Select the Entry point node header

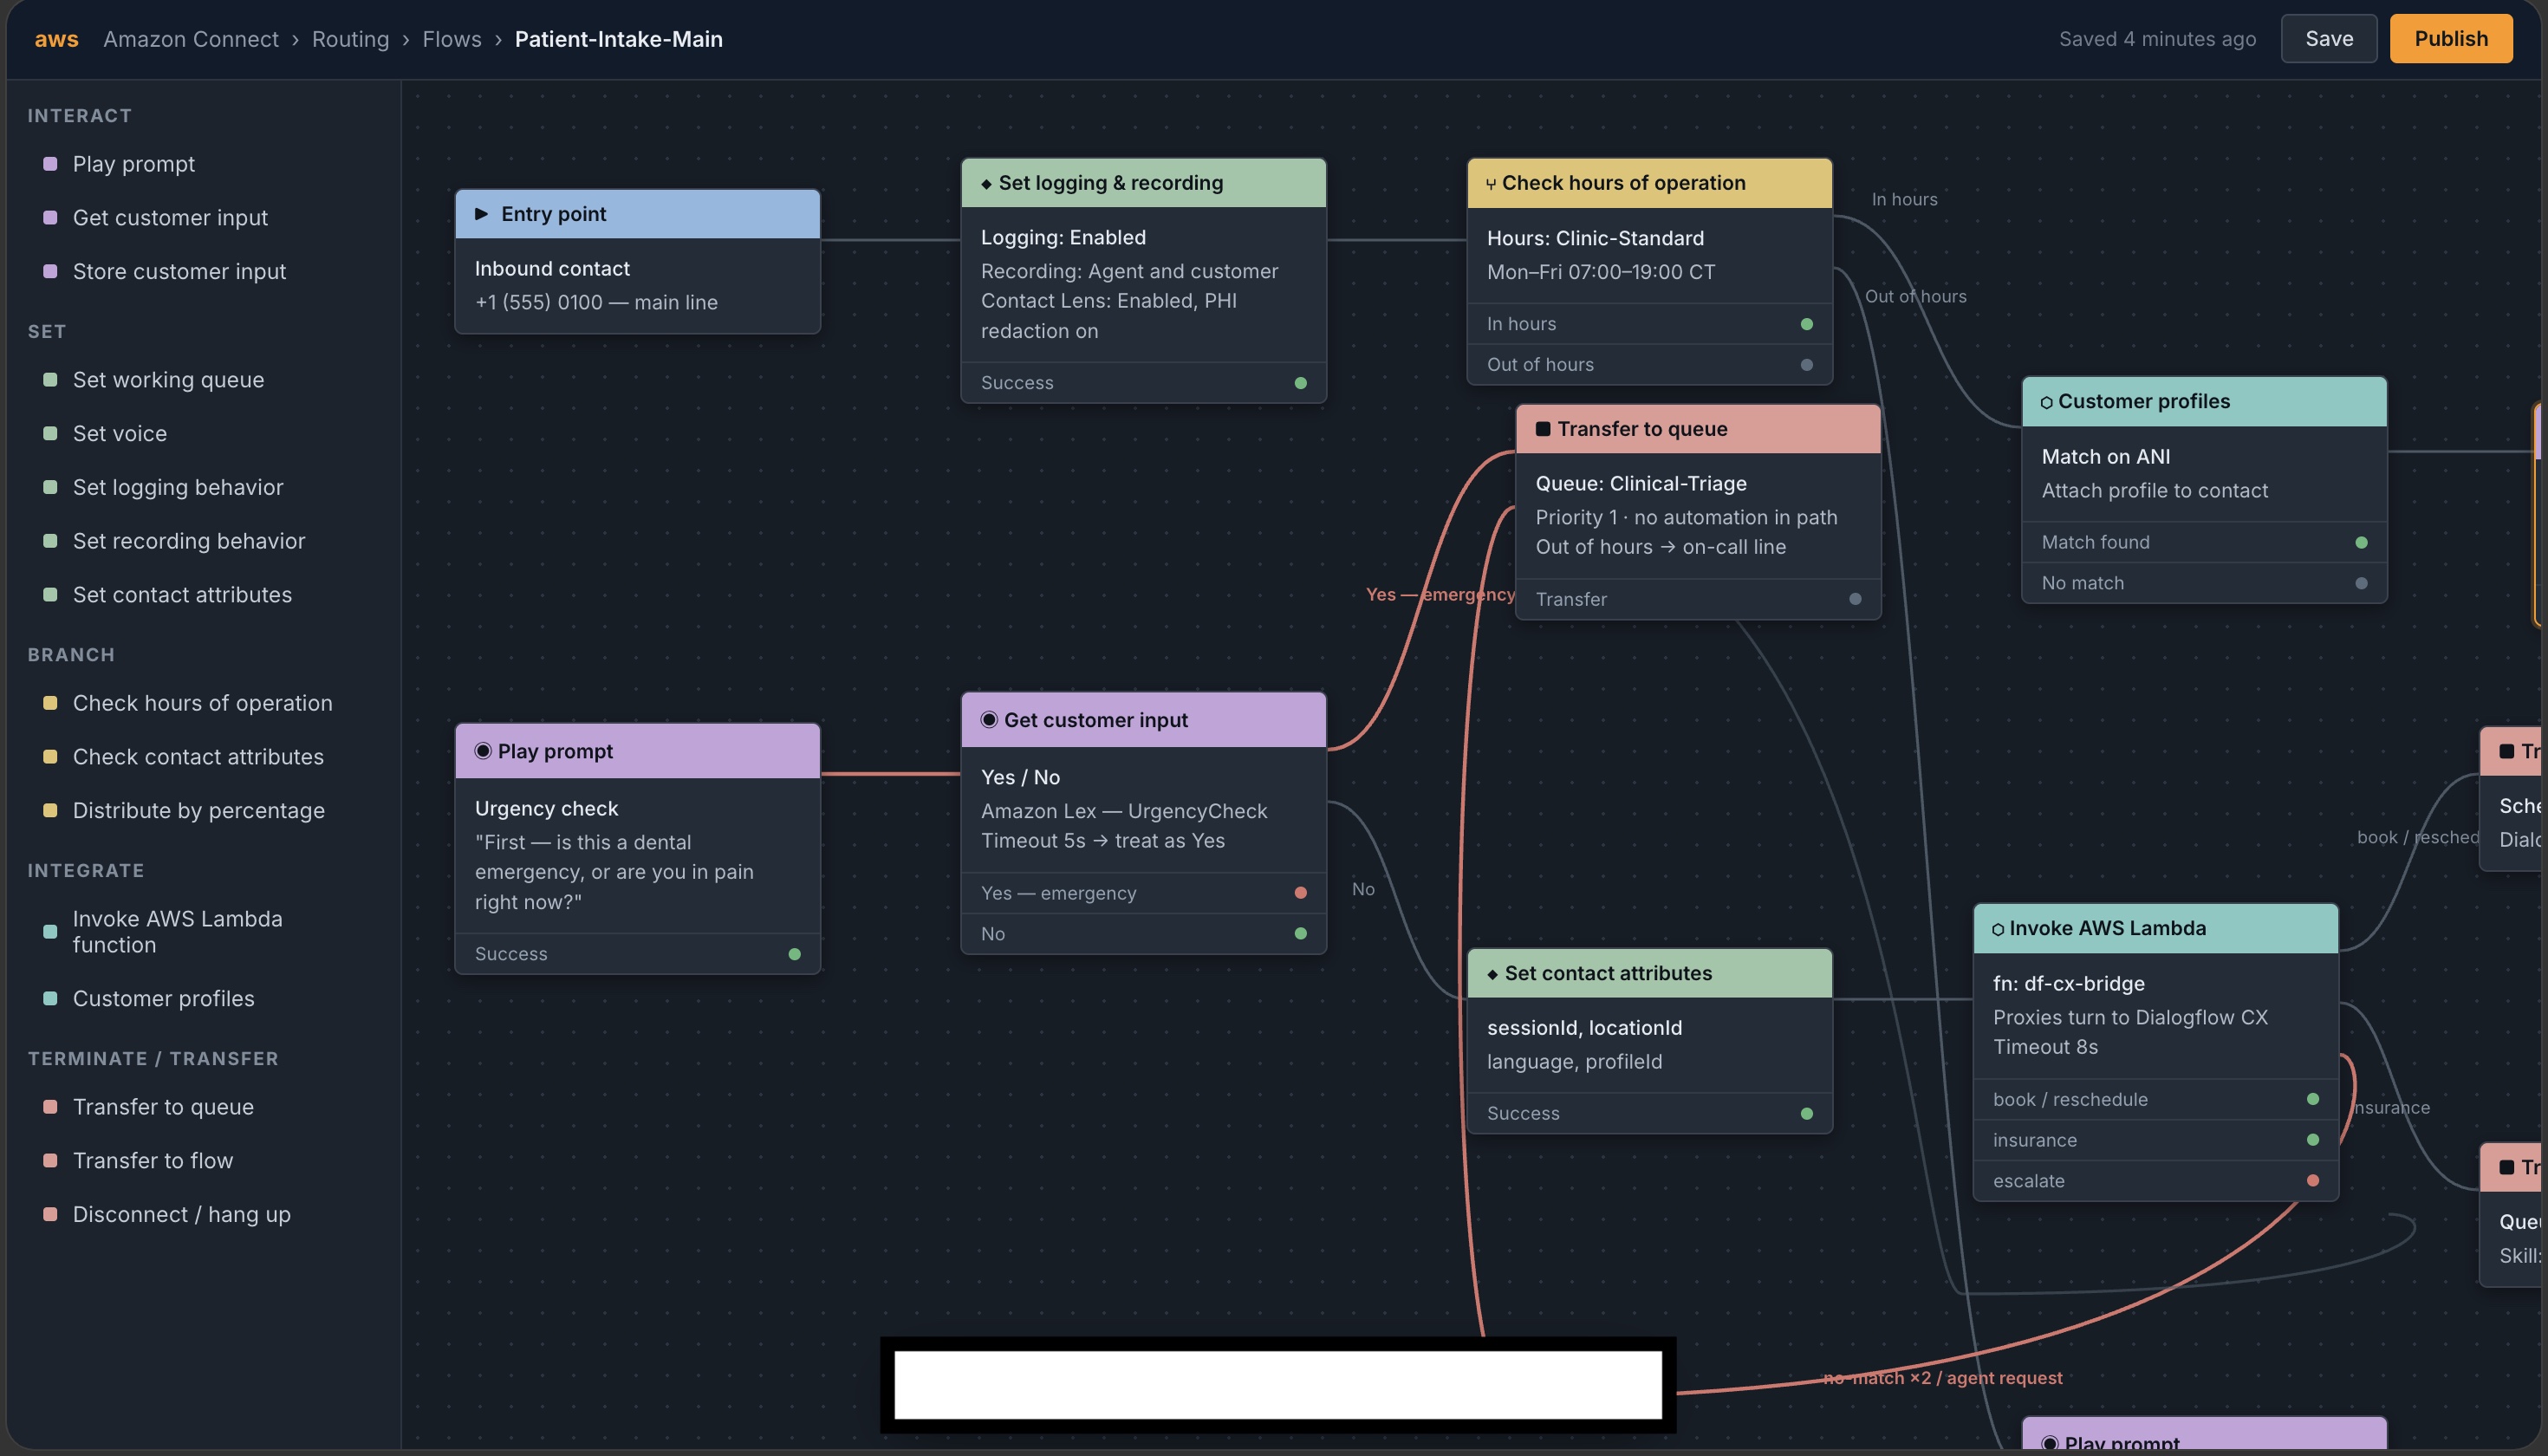click(638, 214)
